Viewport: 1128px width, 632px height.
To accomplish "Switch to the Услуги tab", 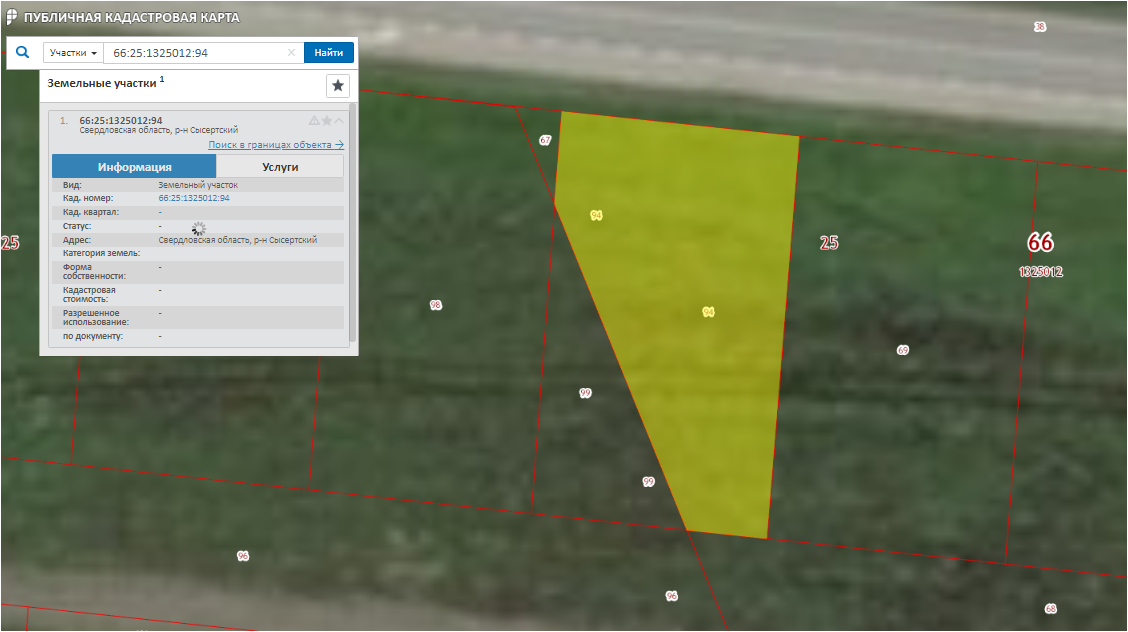I will pyautogui.click(x=280, y=167).
